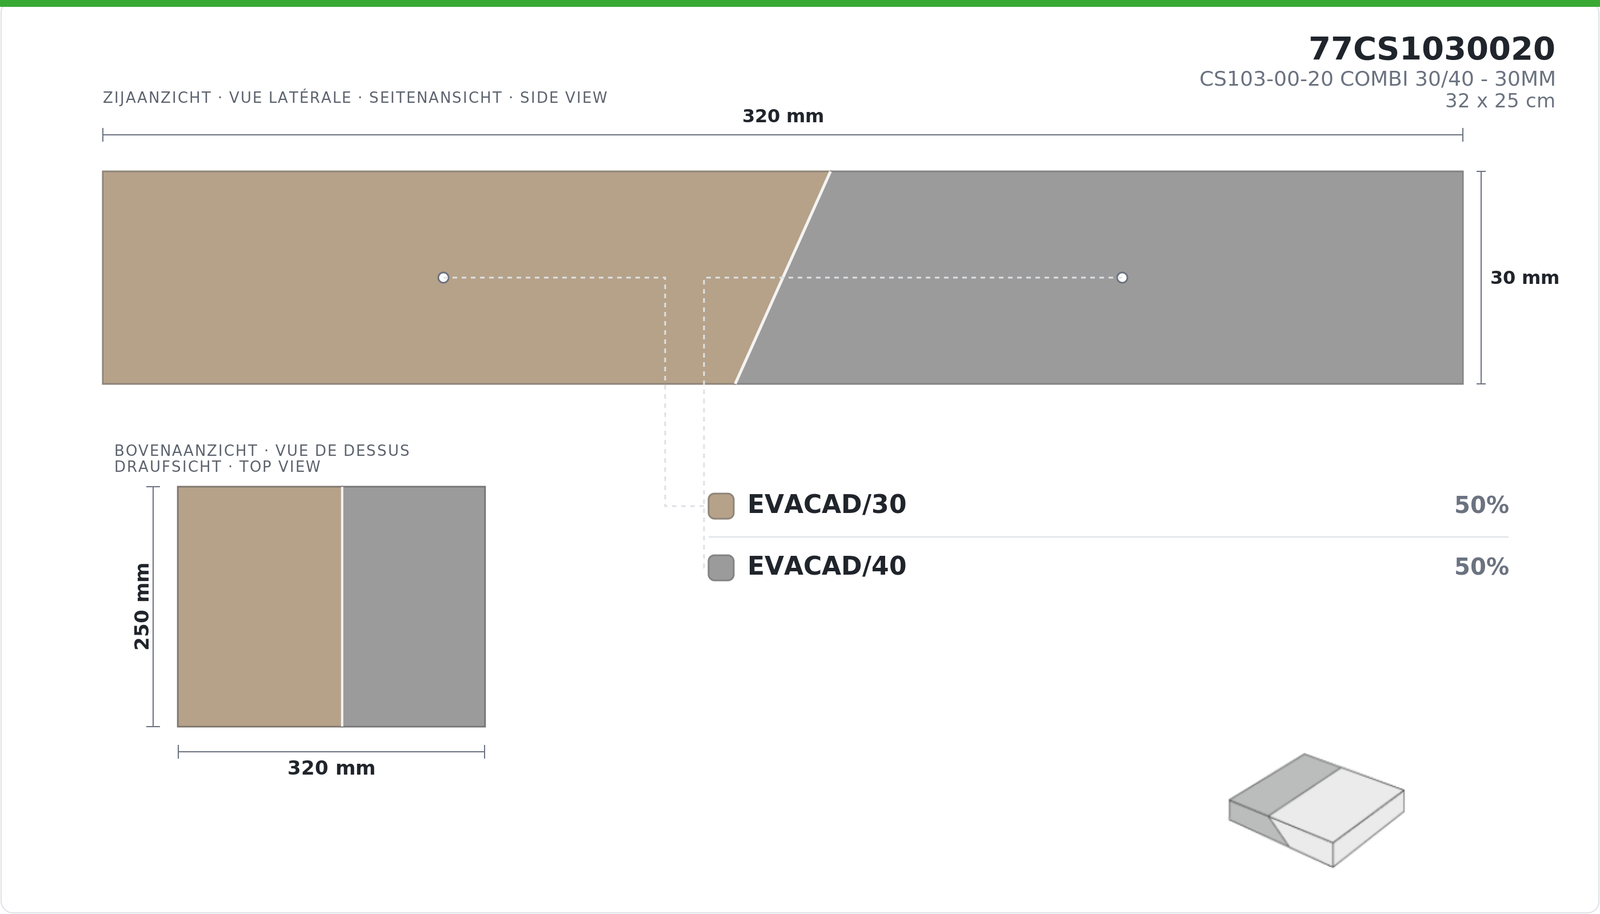The height and width of the screenshot is (914, 1600).
Task: Click the BOVENAANZICHT top view heading
Action: [262, 459]
